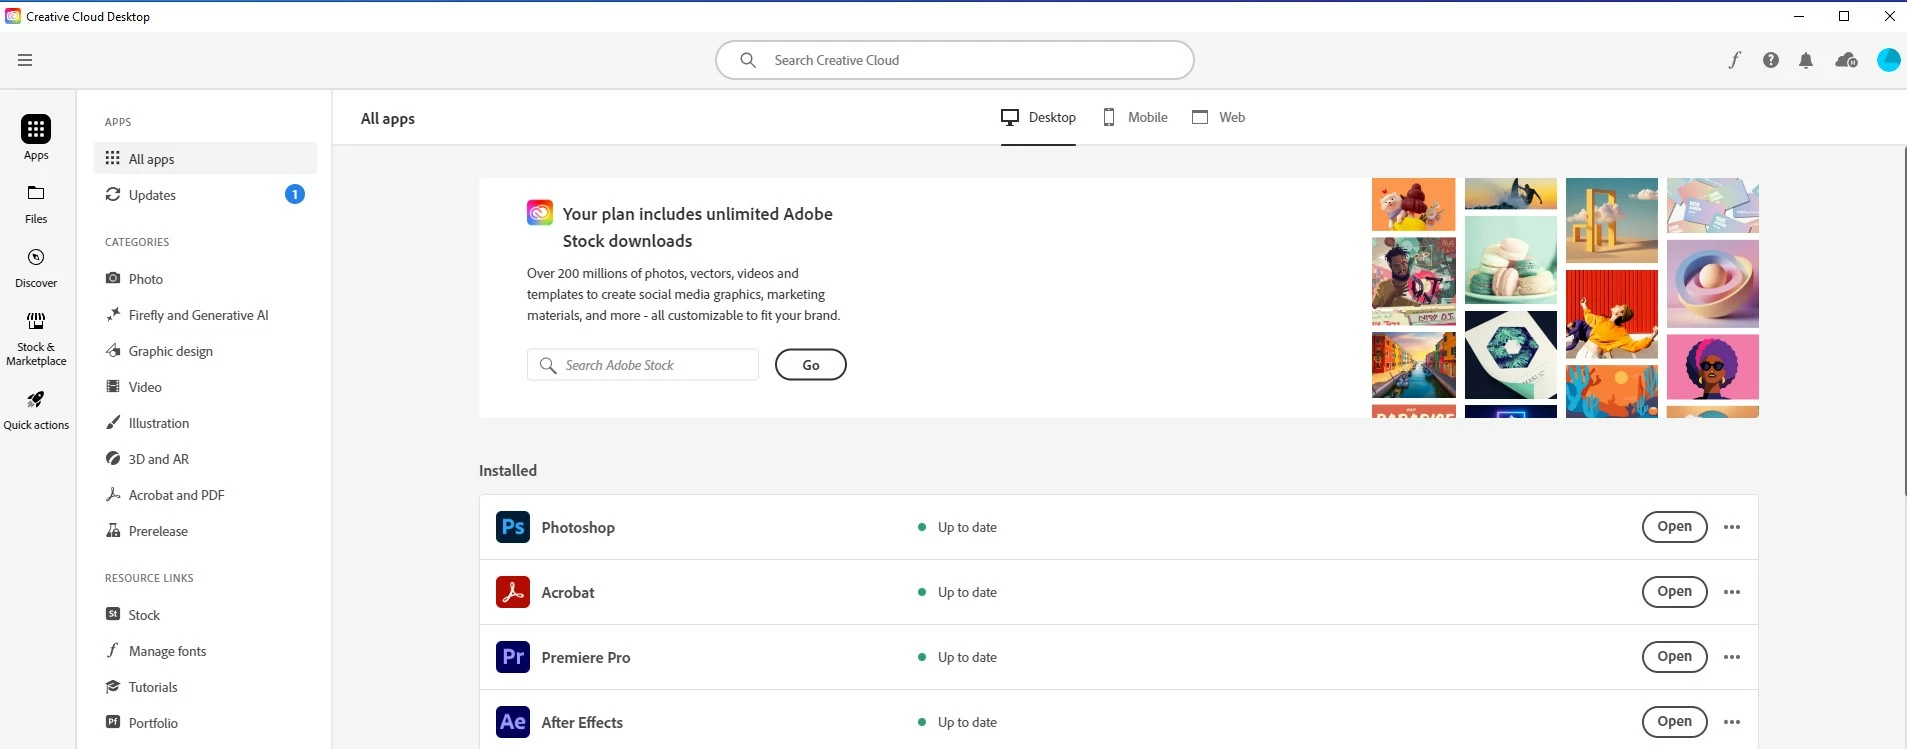Screen dimensions: 1907x749
Task: Click the Premiere Pro app icon
Action: pyautogui.click(x=513, y=657)
